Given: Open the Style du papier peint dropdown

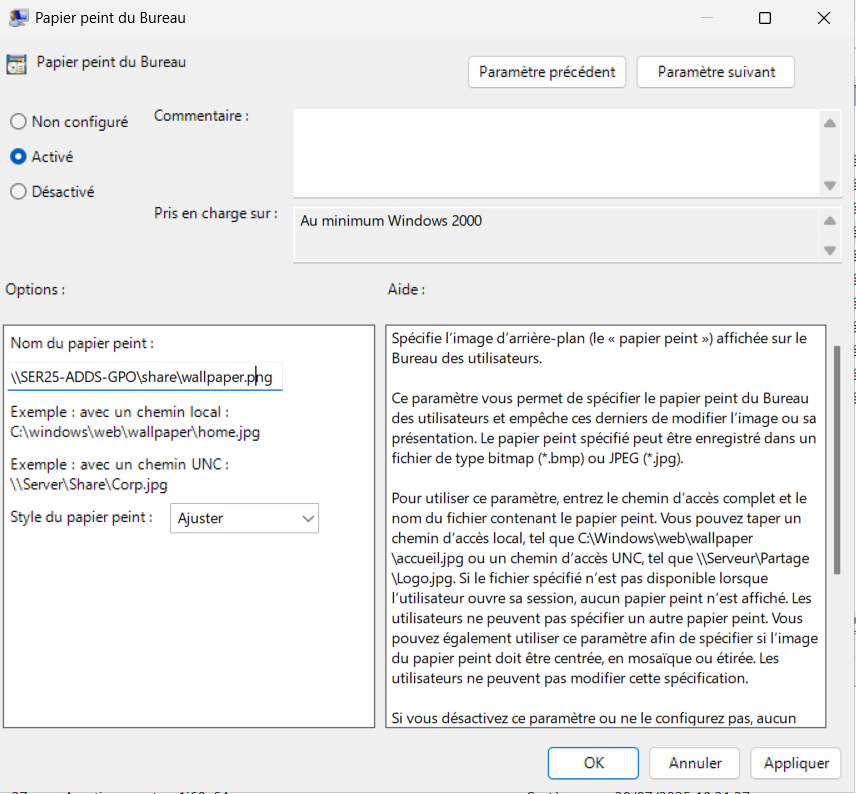Looking at the screenshot, I should pyautogui.click(x=243, y=518).
